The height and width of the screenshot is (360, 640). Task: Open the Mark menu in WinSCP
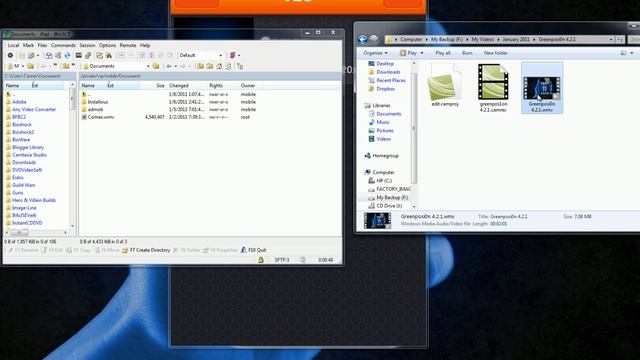click(29, 45)
